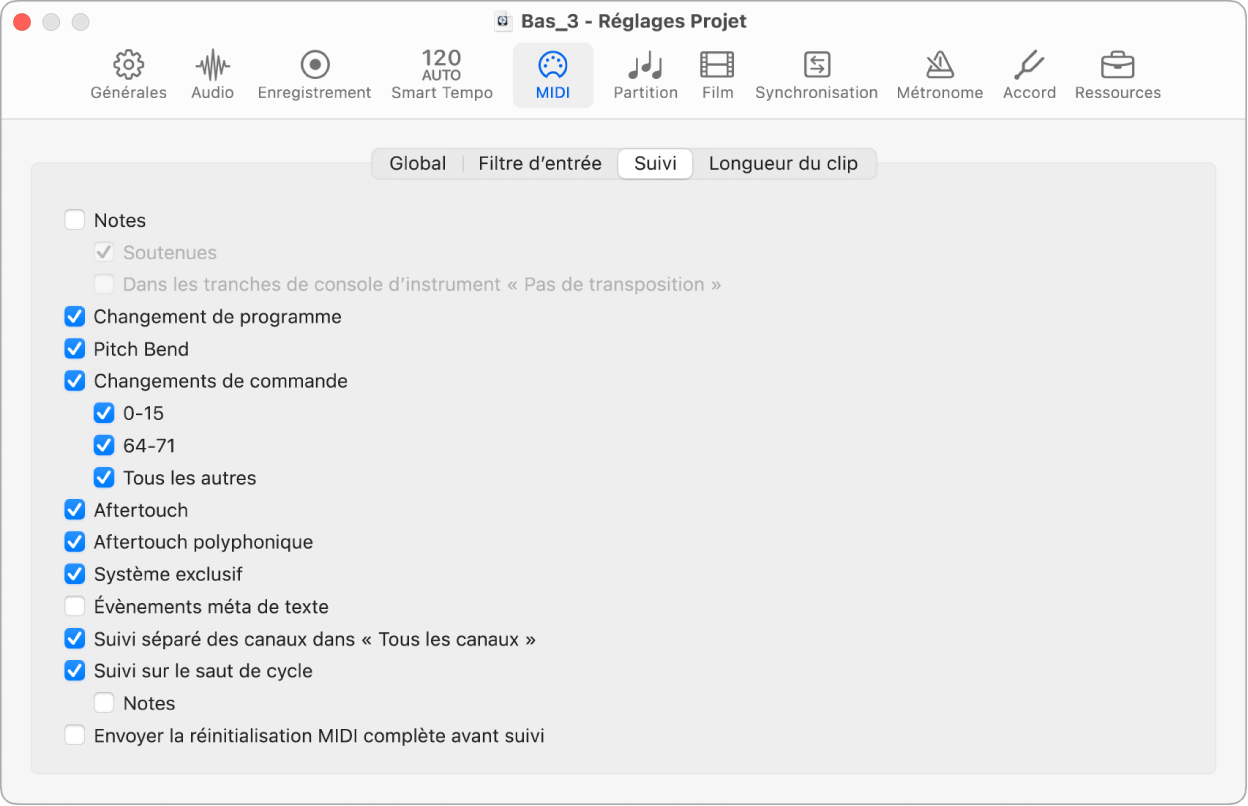Viewport: 1248px width, 806px height.
Task: Open the Synchronisation settings
Action: tap(817, 73)
